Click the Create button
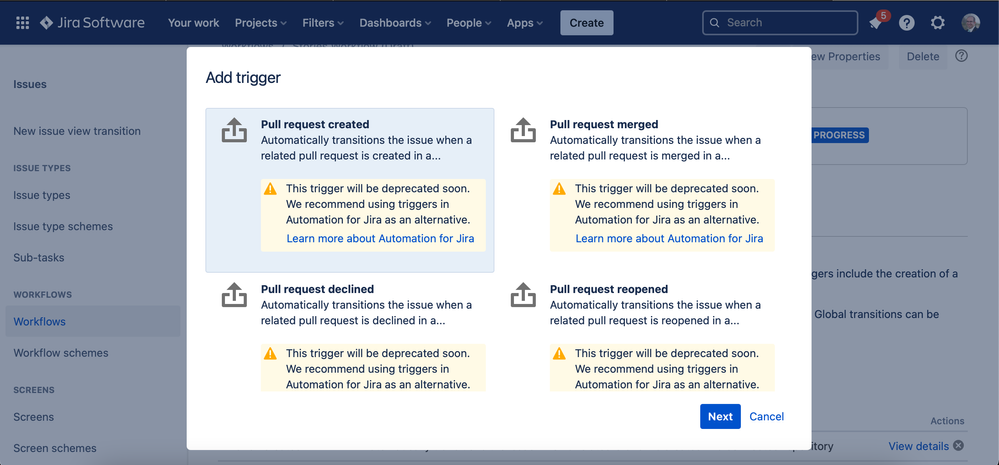This screenshot has height=465, width=999. coord(587,23)
